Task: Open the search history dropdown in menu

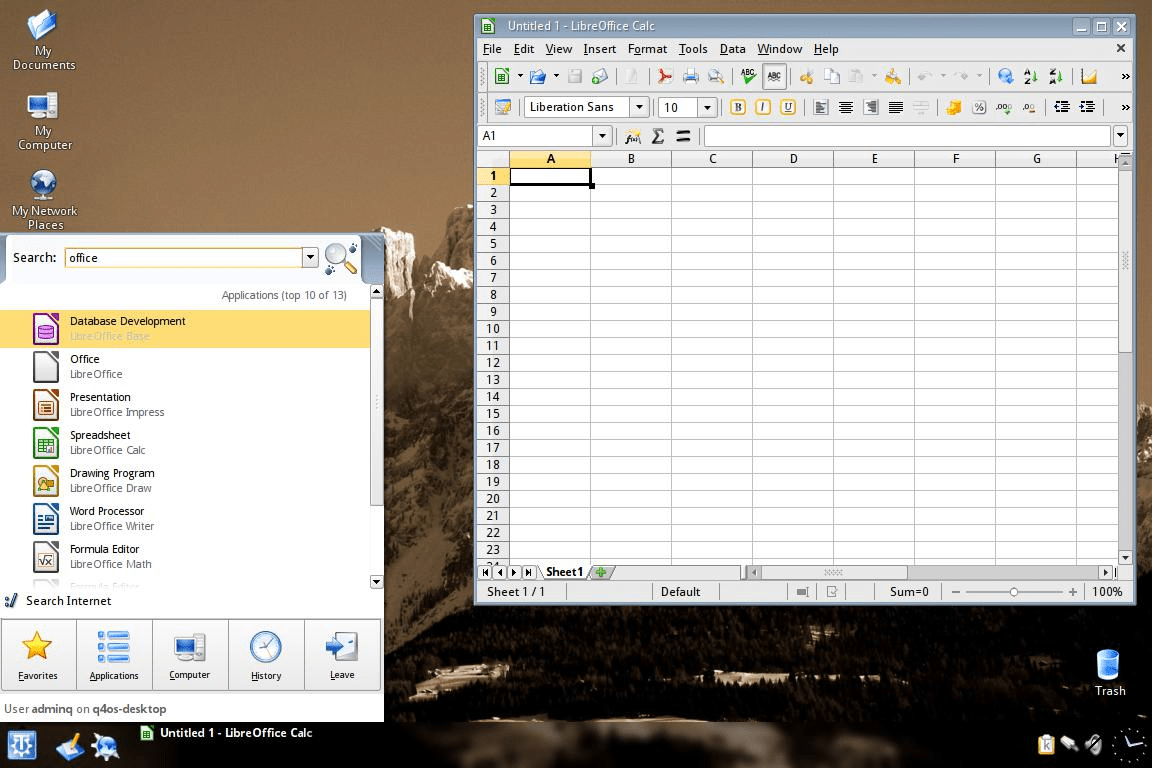Action: tap(310, 257)
